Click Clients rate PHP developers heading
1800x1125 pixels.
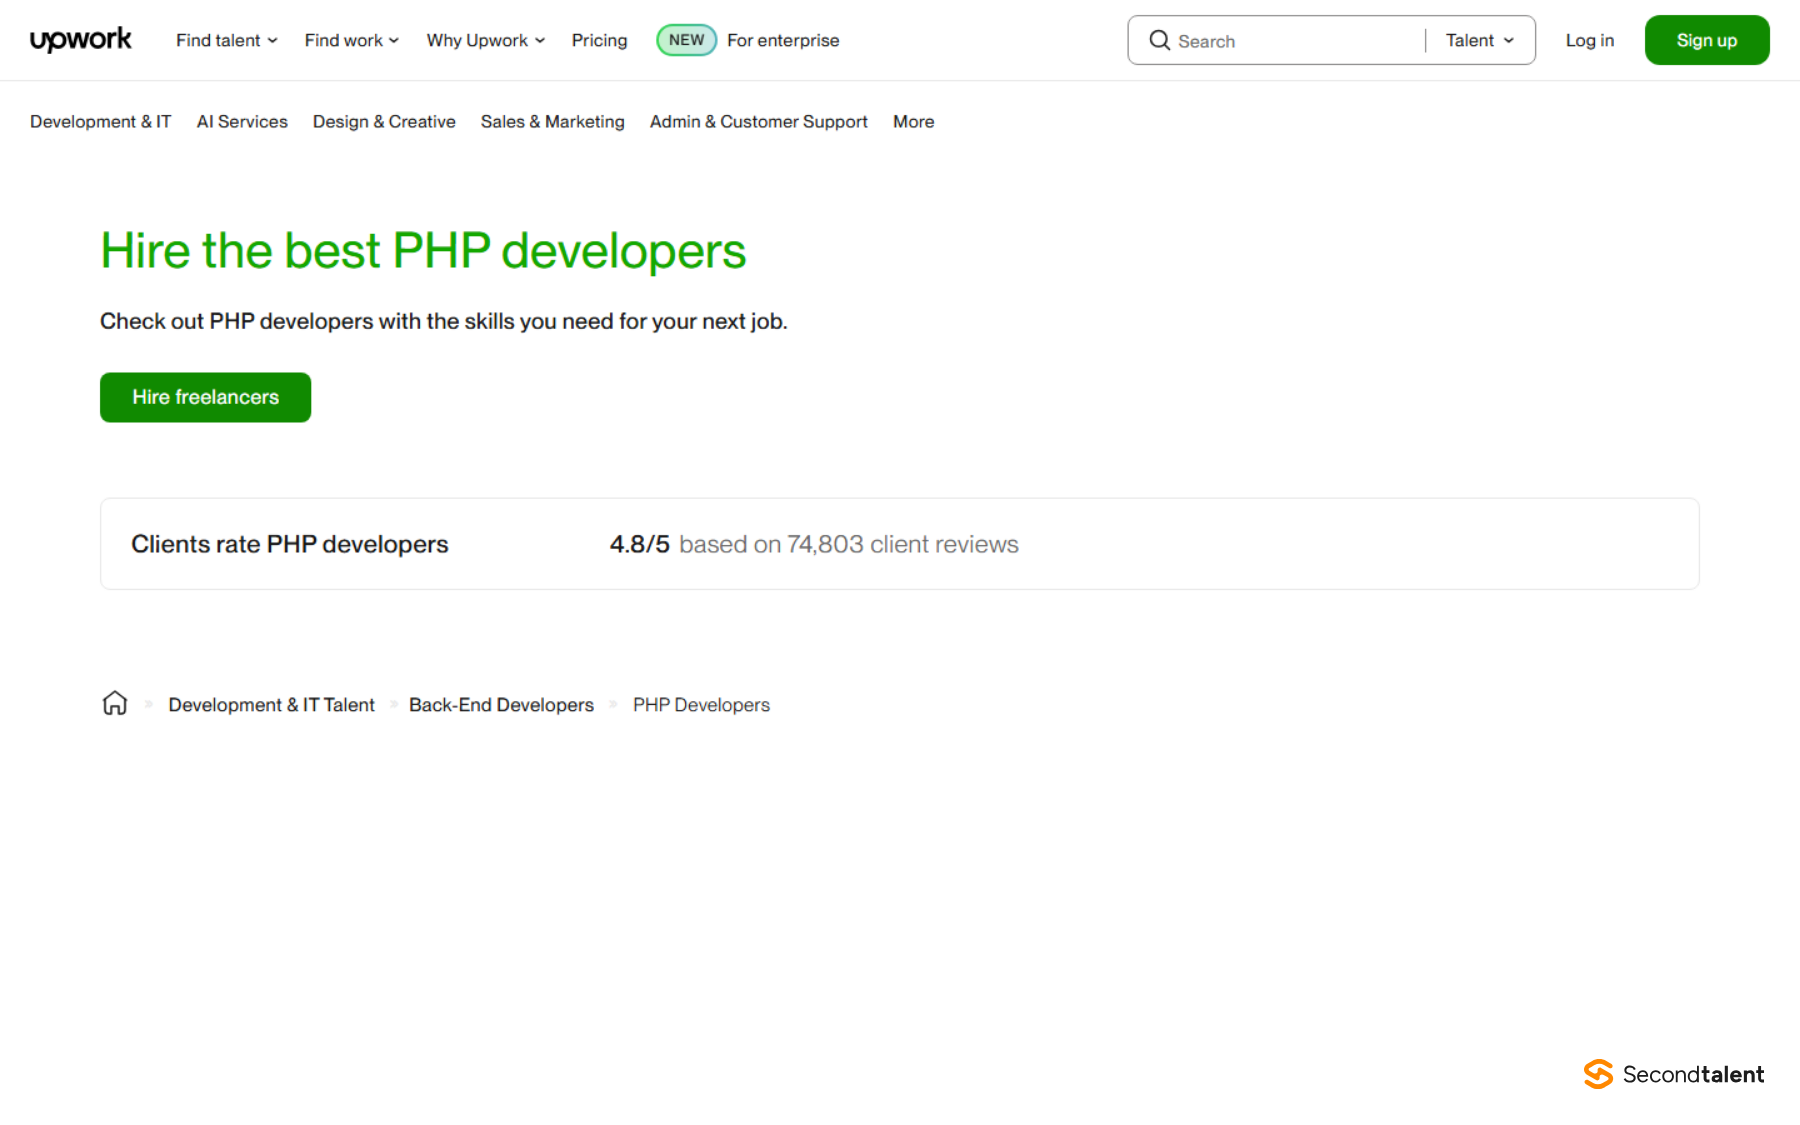tap(290, 544)
